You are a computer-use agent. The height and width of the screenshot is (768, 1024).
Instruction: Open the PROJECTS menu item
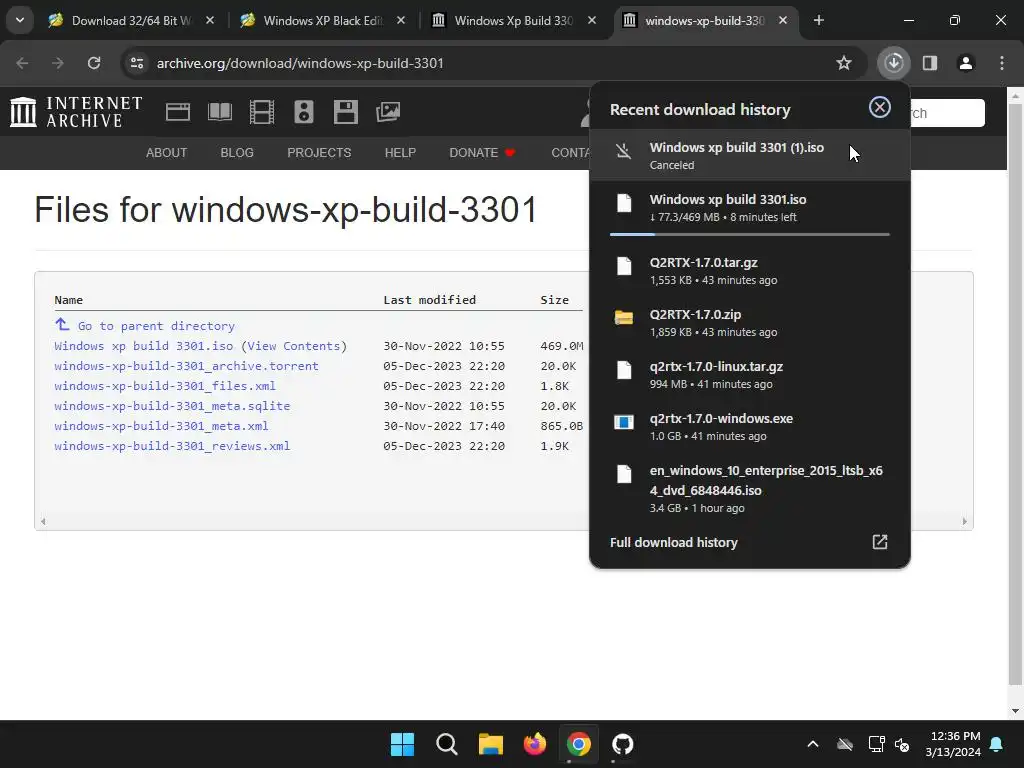319,153
